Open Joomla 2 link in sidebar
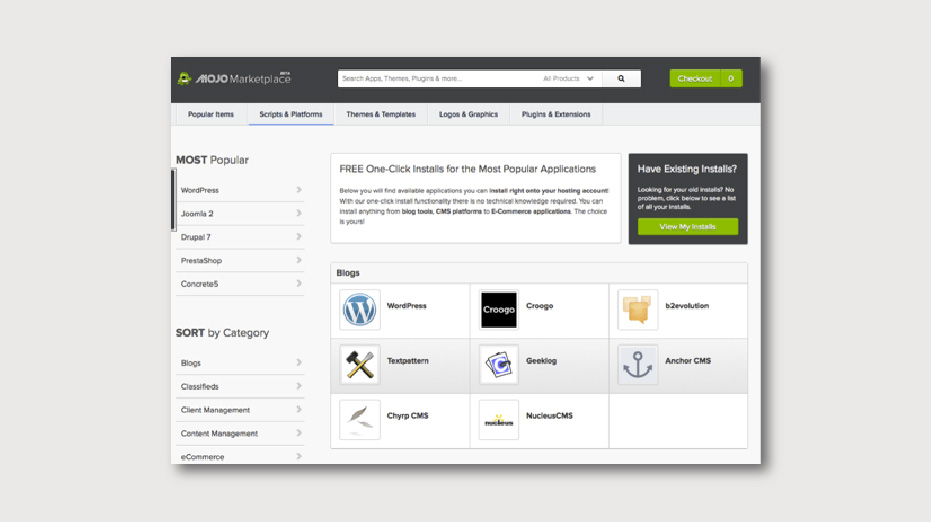931x522 pixels. pyautogui.click(x=197, y=214)
